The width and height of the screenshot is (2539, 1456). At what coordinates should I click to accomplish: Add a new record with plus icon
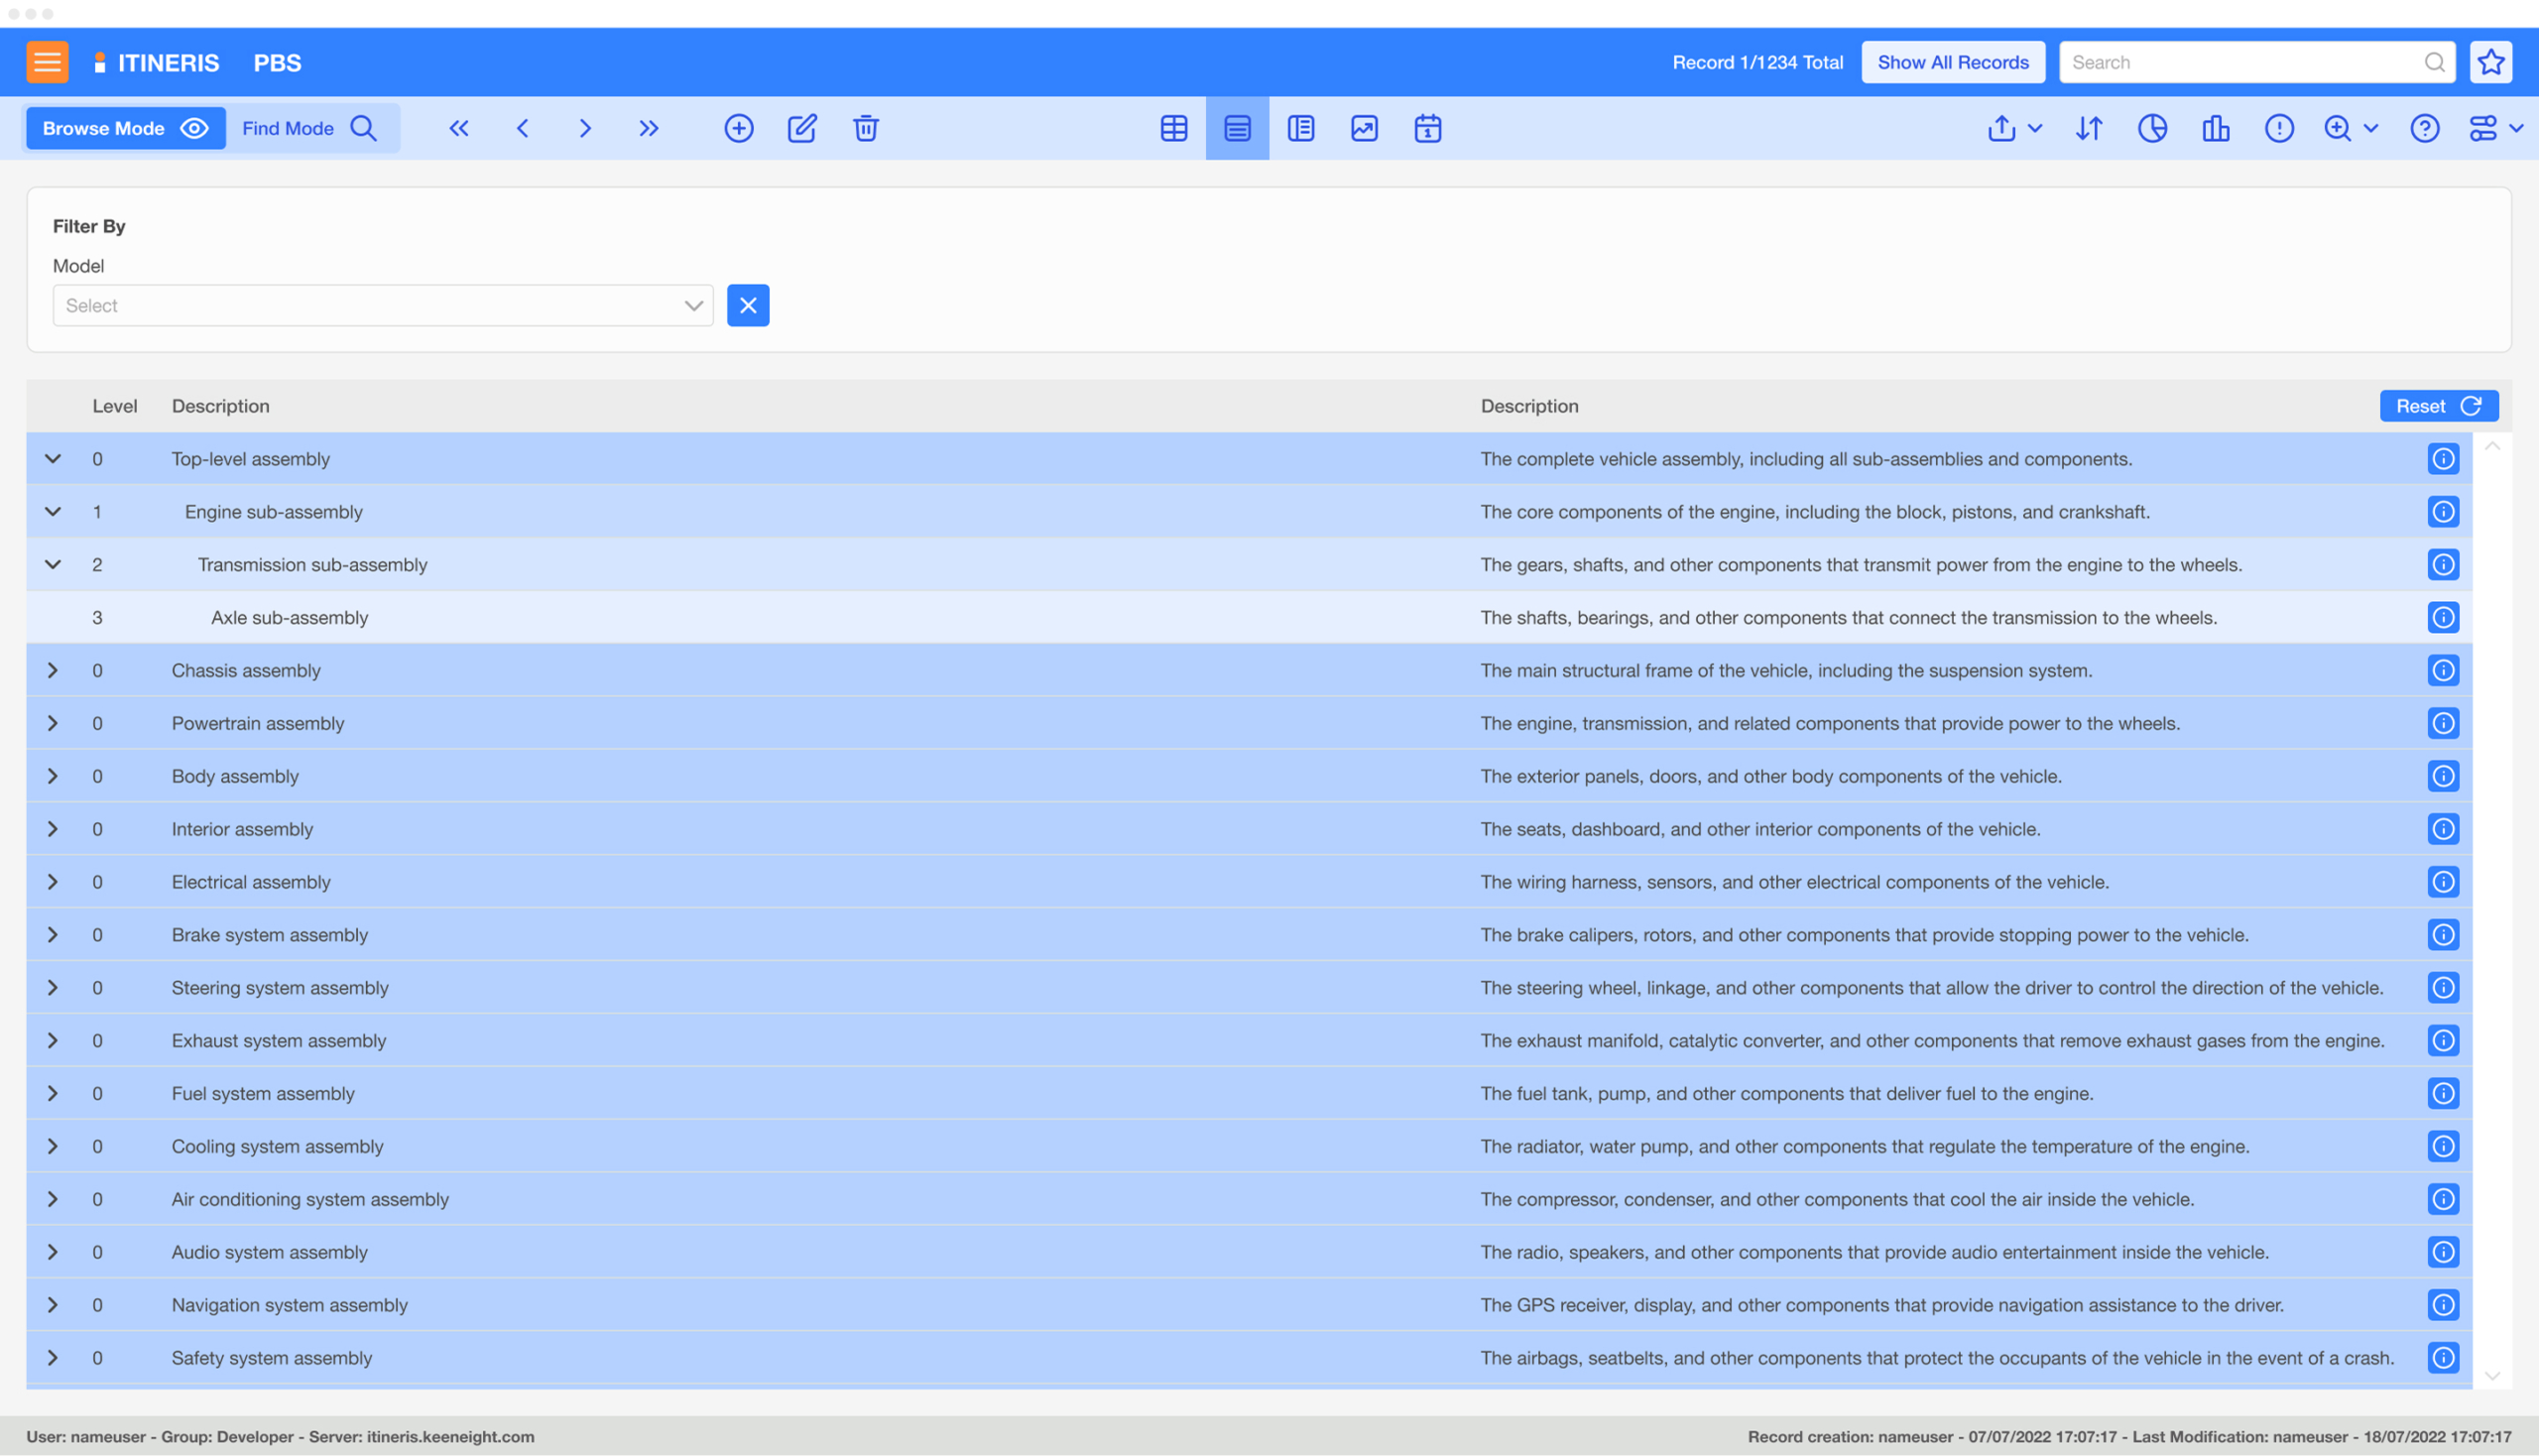pyautogui.click(x=739, y=128)
